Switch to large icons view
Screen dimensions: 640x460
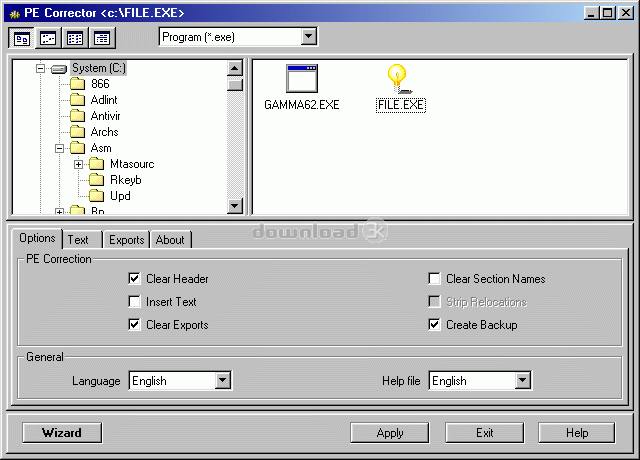22,38
